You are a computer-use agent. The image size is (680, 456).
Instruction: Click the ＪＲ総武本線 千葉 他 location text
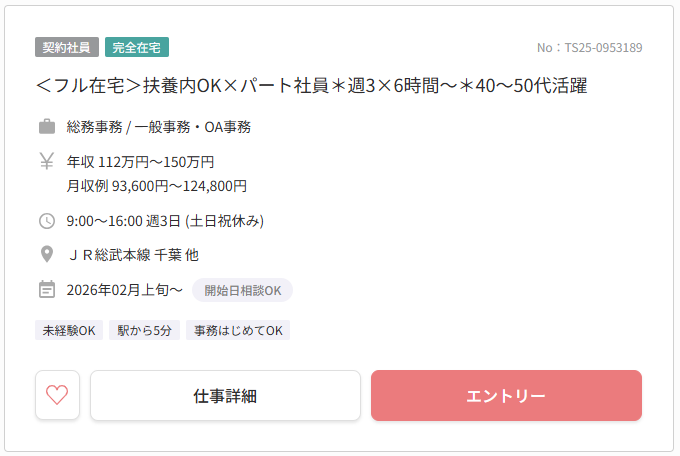pyautogui.click(x=133, y=255)
